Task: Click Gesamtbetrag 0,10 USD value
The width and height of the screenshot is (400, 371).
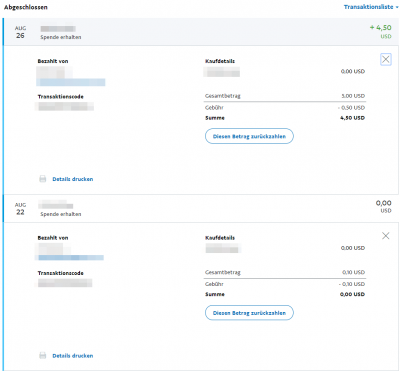Action: pos(353,272)
